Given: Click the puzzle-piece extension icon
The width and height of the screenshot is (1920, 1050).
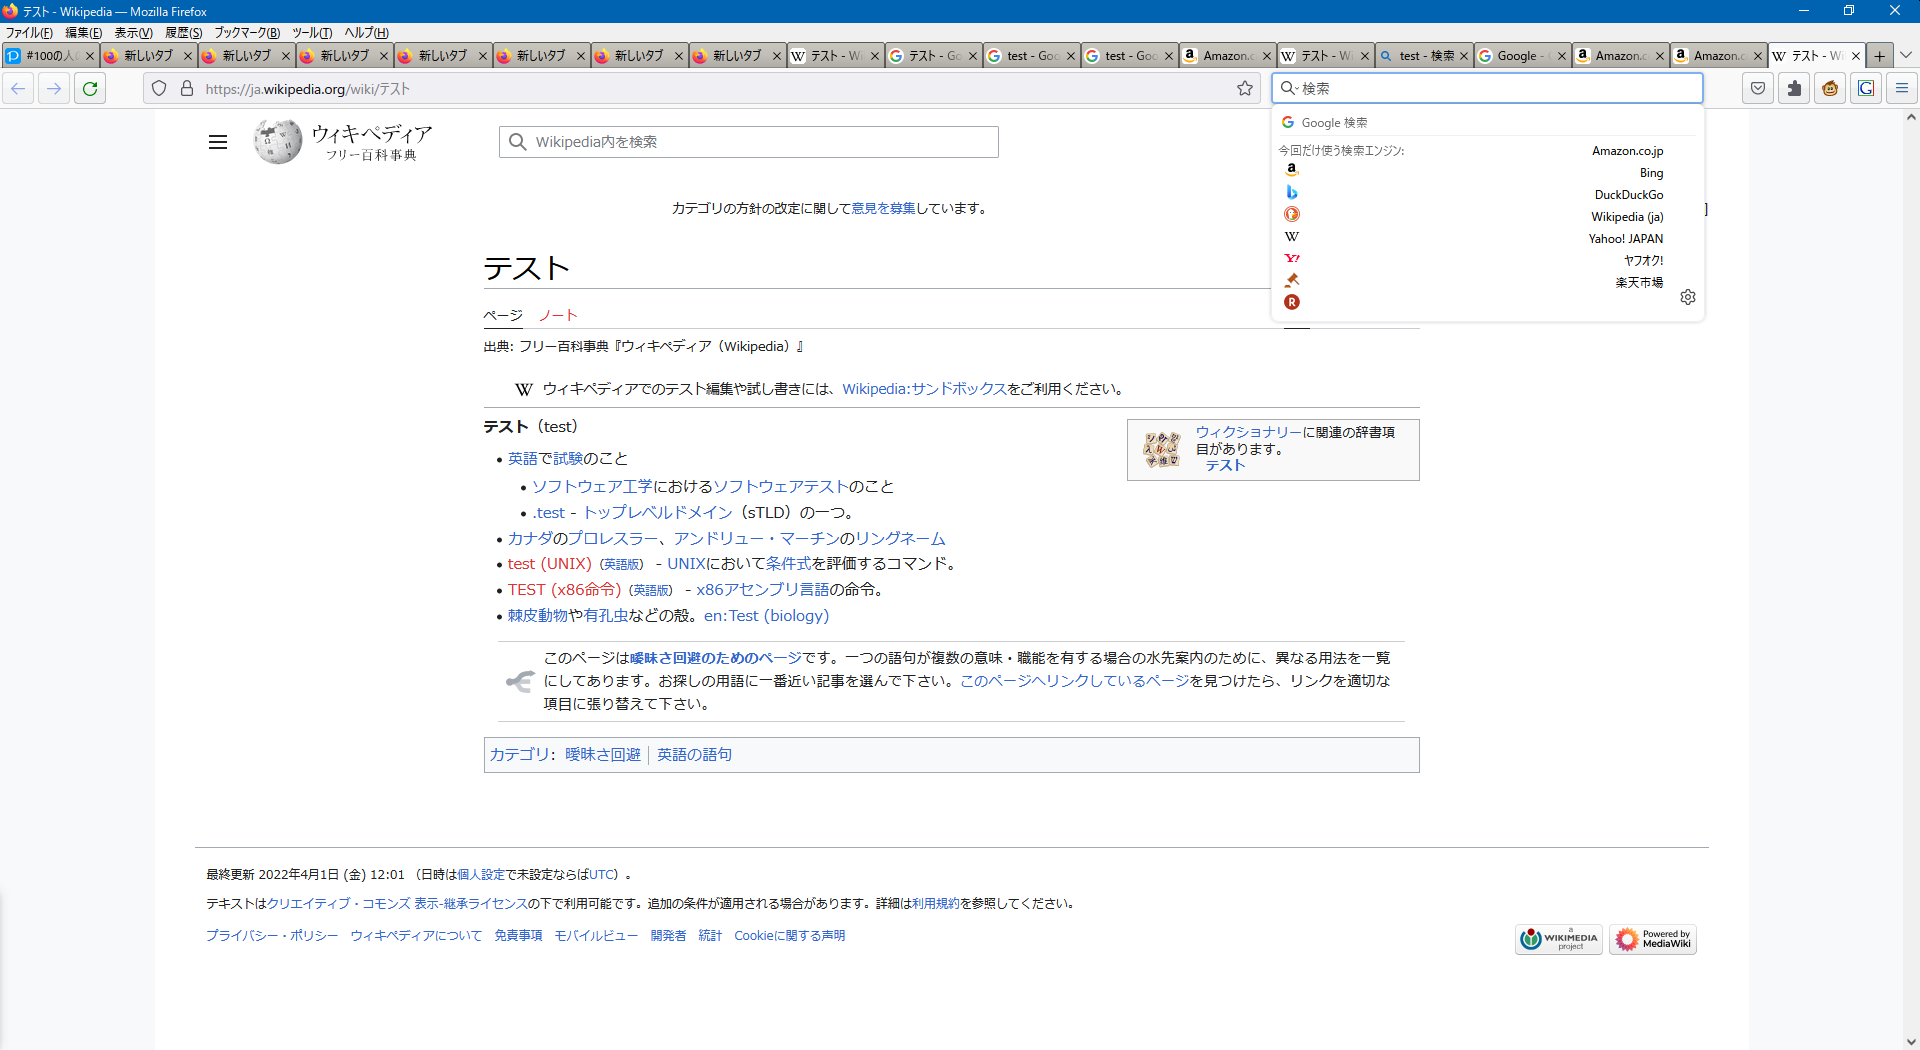Looking at the screenshot, I should 1793,88.
